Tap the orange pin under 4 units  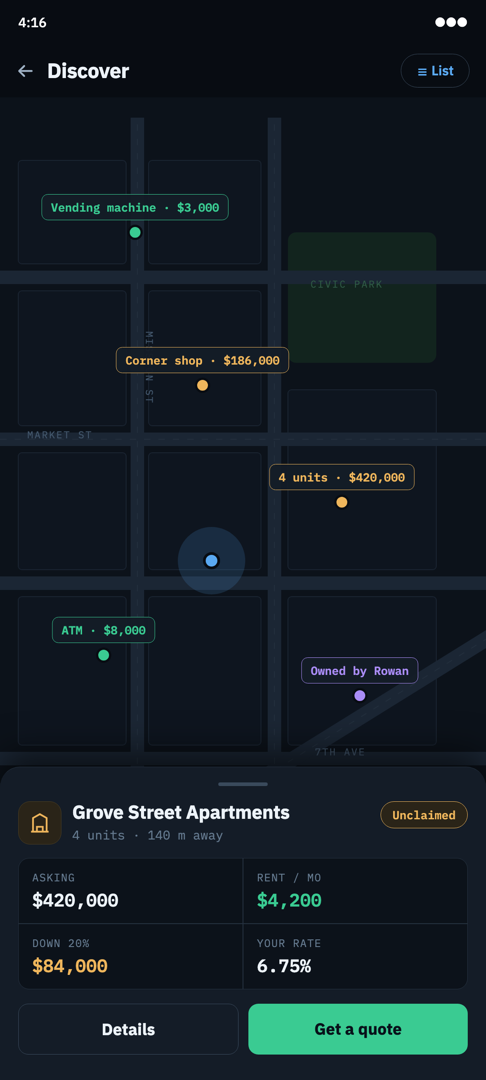point(341,502)
